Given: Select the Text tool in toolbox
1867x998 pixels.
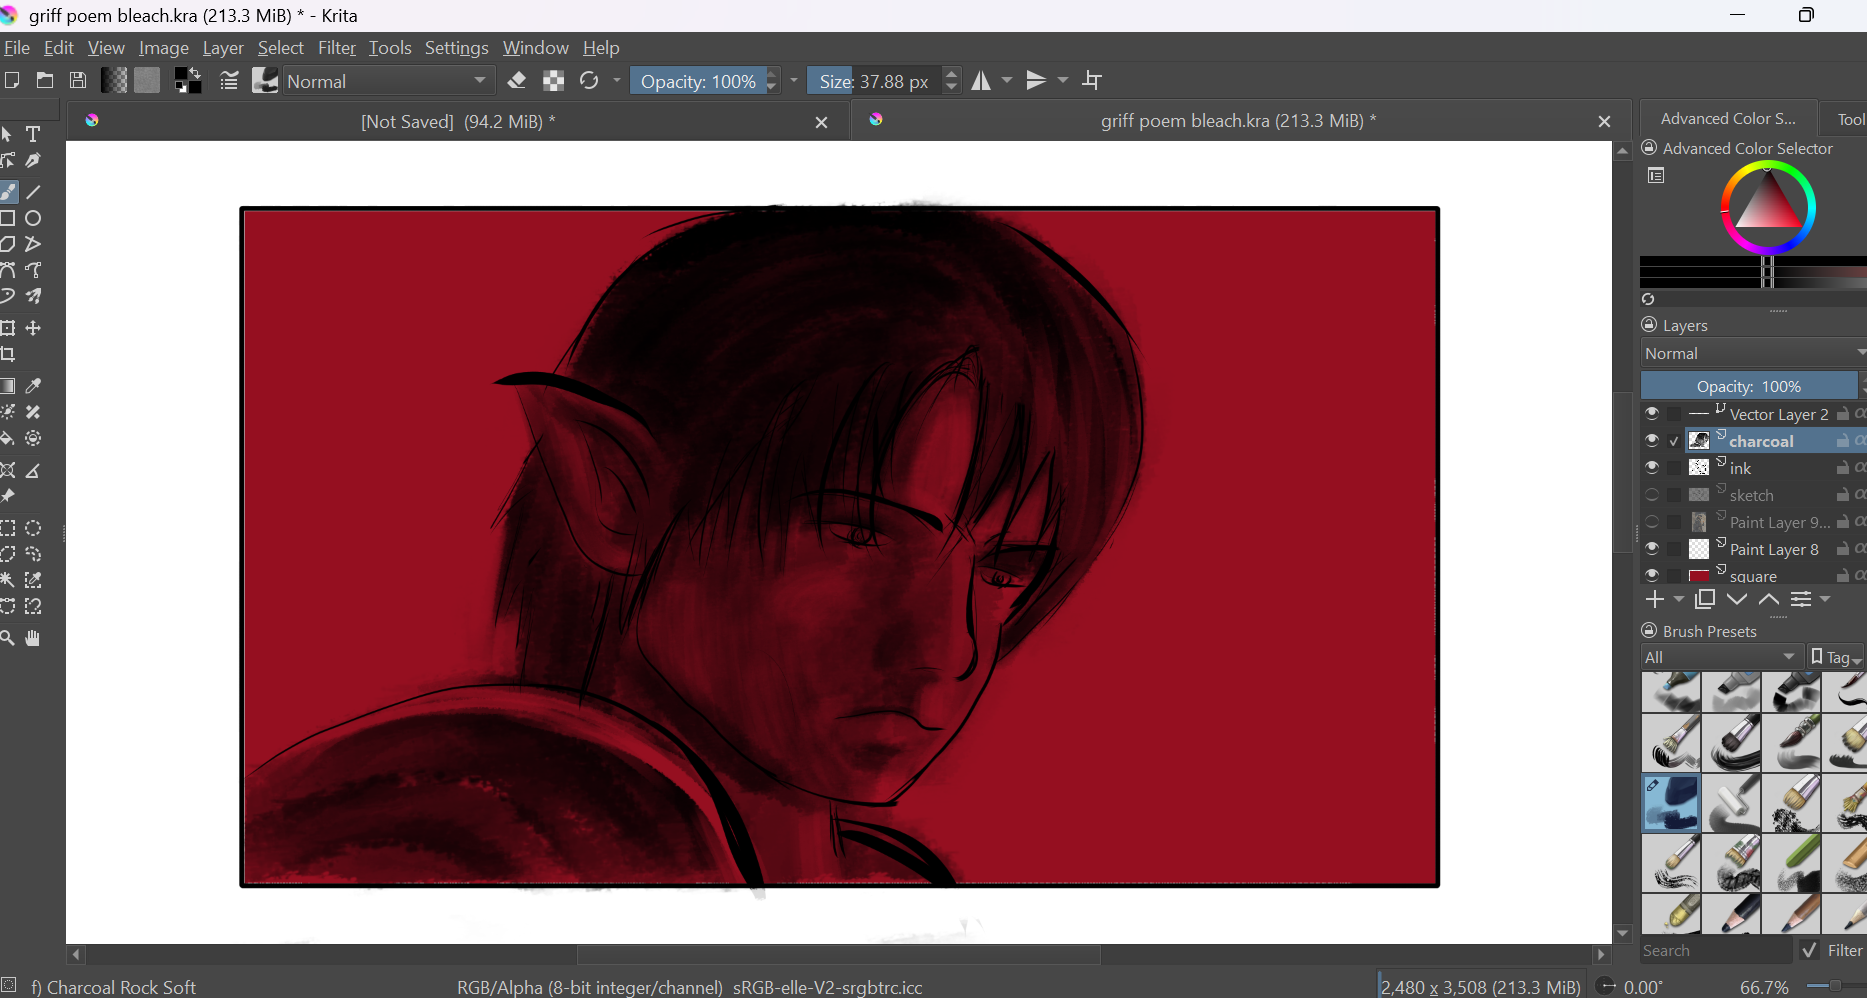Looking at the screenshot, I should [33, 134].
